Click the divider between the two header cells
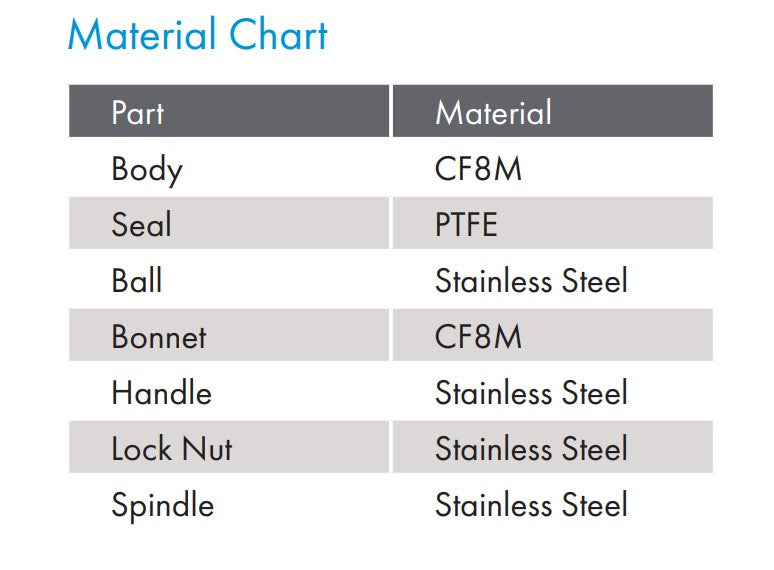The width and height of the screenshot is (774, 570). click(390, 111)
